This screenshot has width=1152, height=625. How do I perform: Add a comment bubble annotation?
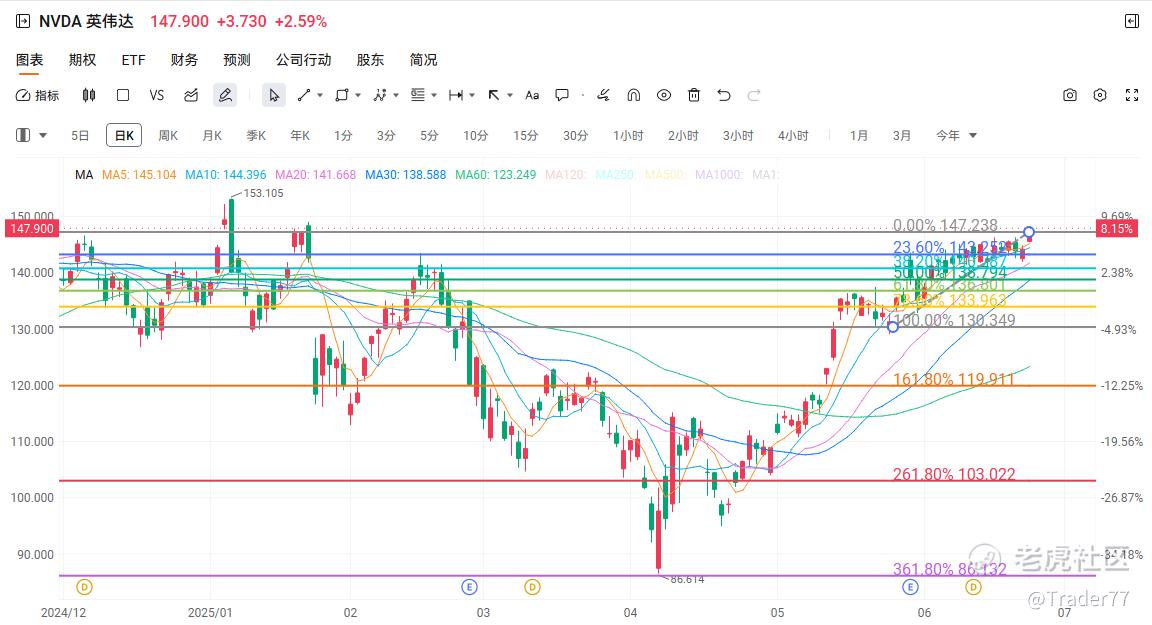[562, 95]
